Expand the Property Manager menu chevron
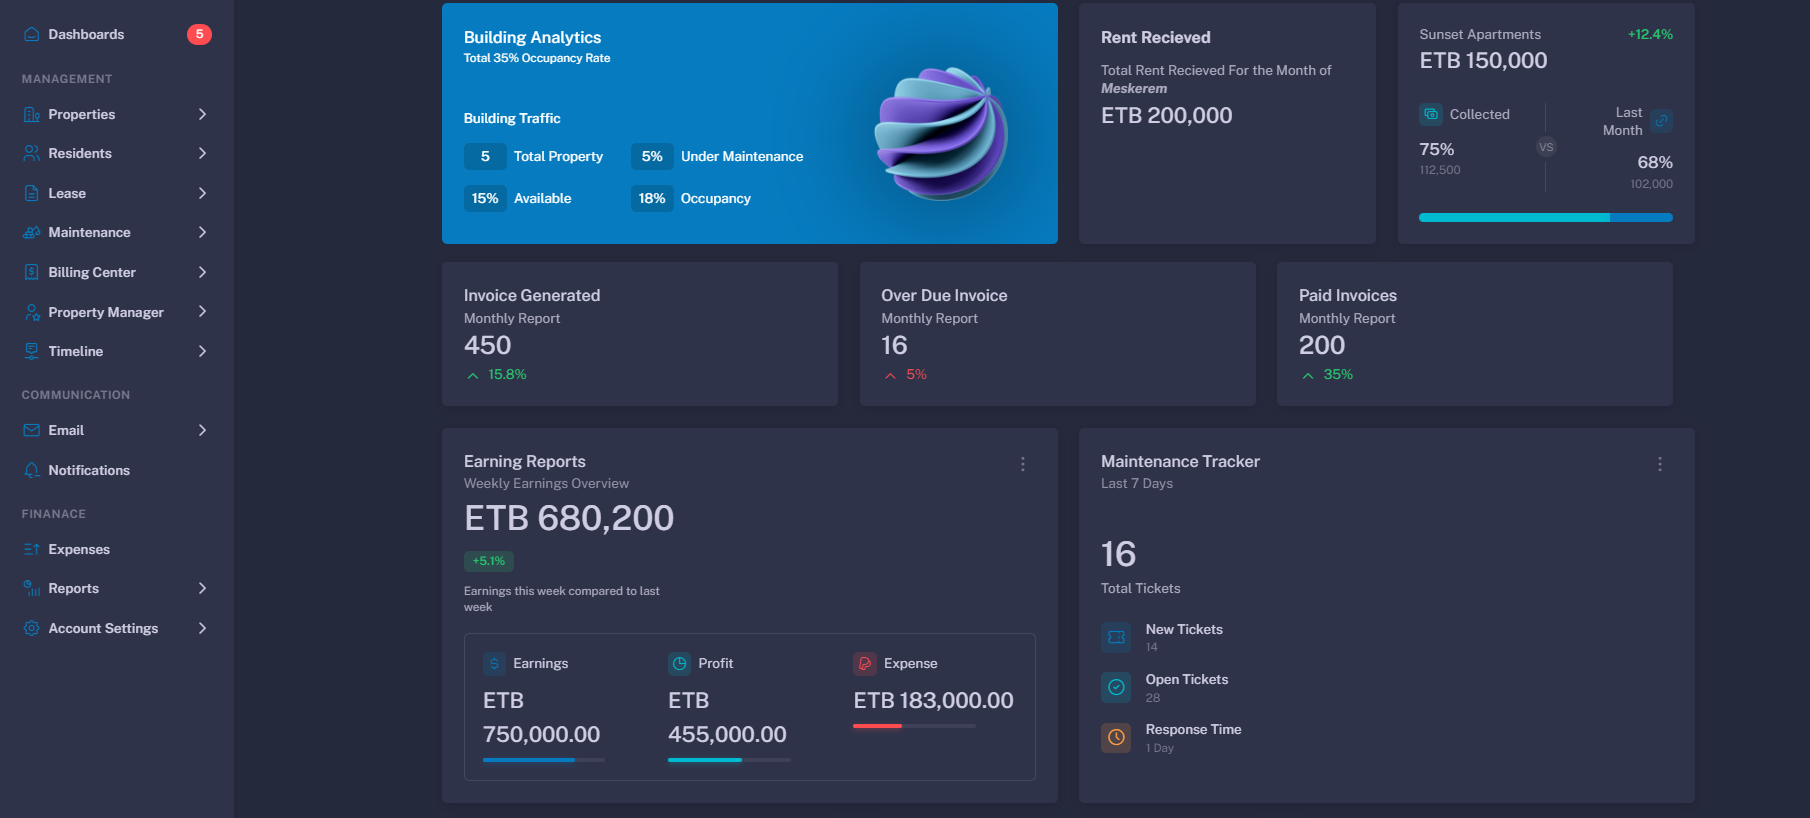This screenshot has height=818, width=1810. pos(202,312)
